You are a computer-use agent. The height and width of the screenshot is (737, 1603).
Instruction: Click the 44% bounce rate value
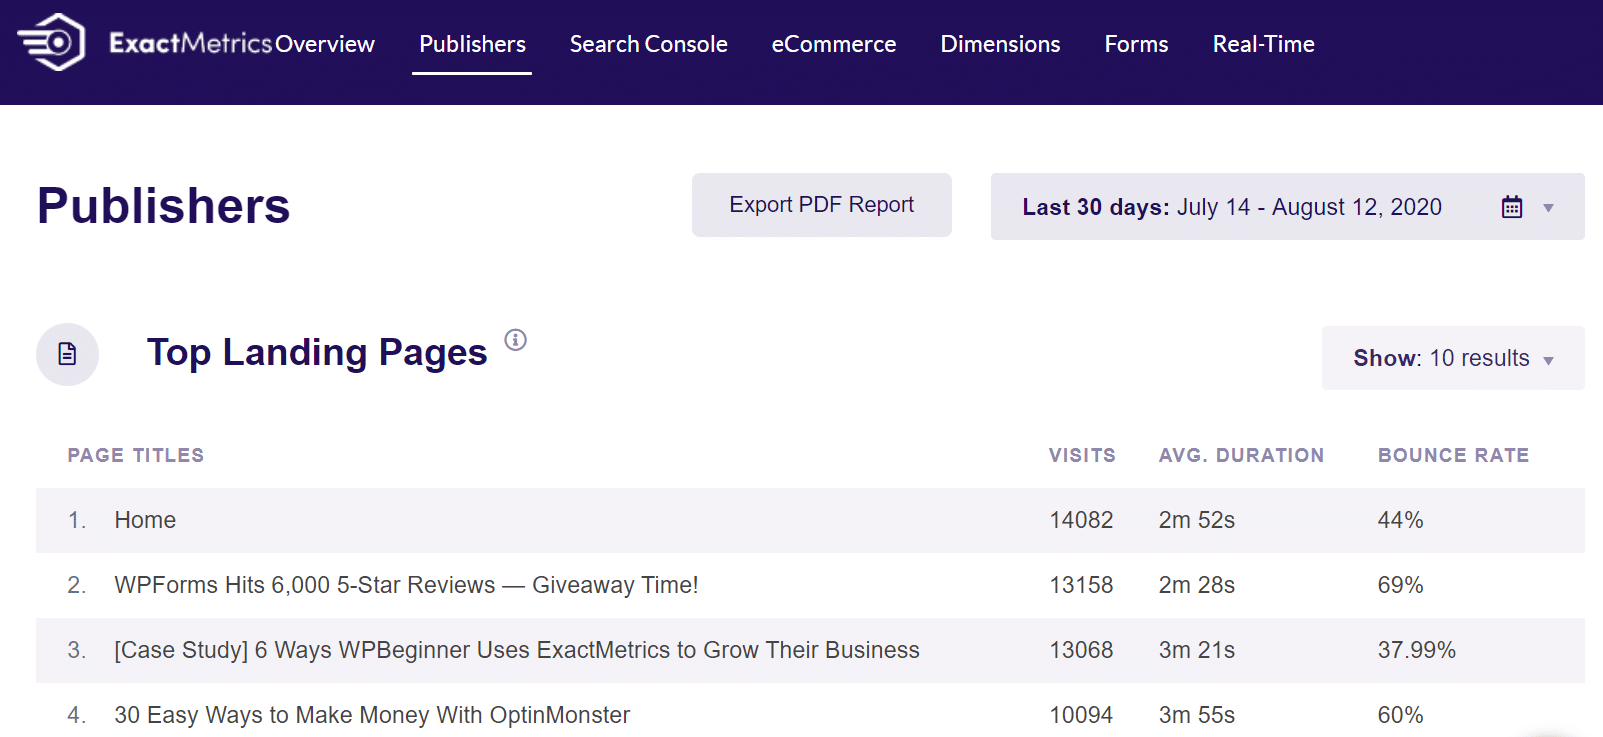(1400, 520)
